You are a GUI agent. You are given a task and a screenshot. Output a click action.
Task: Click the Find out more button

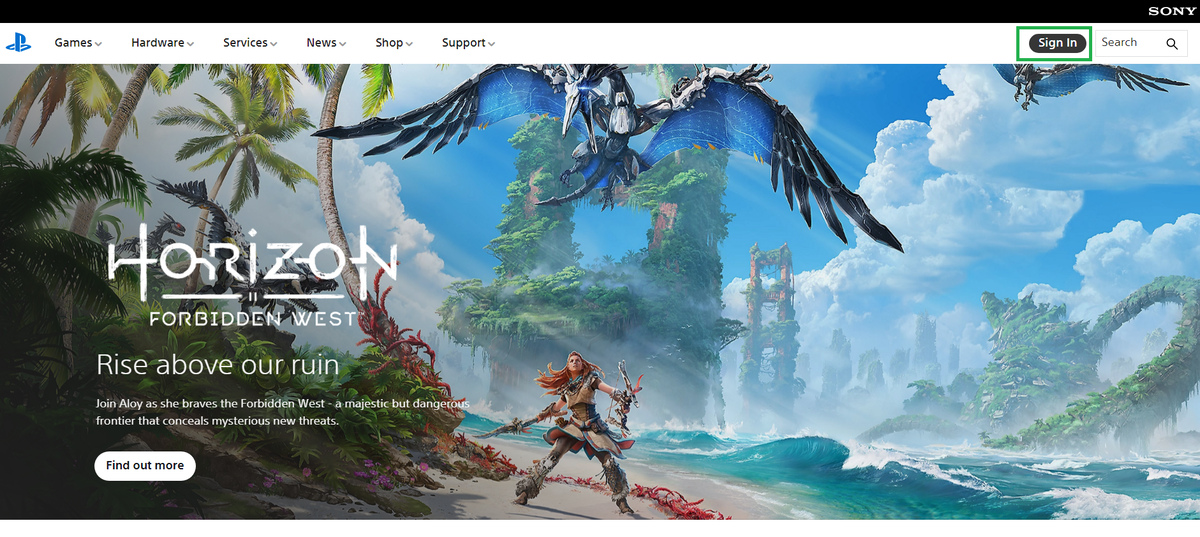[x=145, y=465]
